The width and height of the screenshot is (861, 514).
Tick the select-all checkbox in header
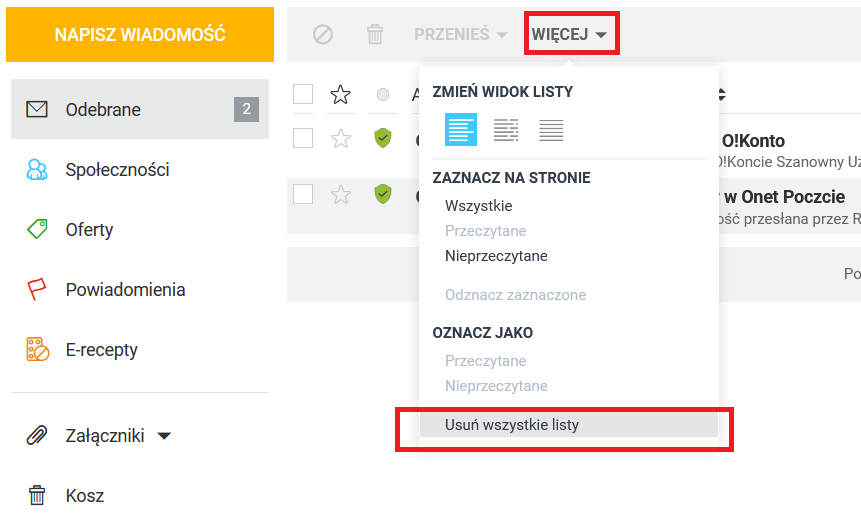[x=303, y=95]
